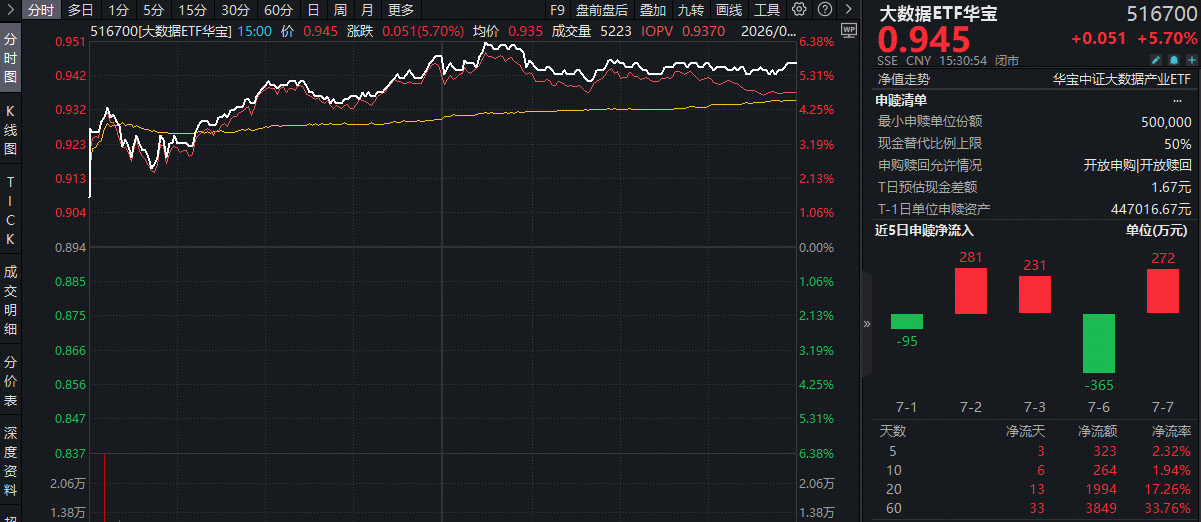Toggle 盘前盘后 pre/post market
Image resolution: width=1201 pixels, height=522 pixels.
click(602, 10)
